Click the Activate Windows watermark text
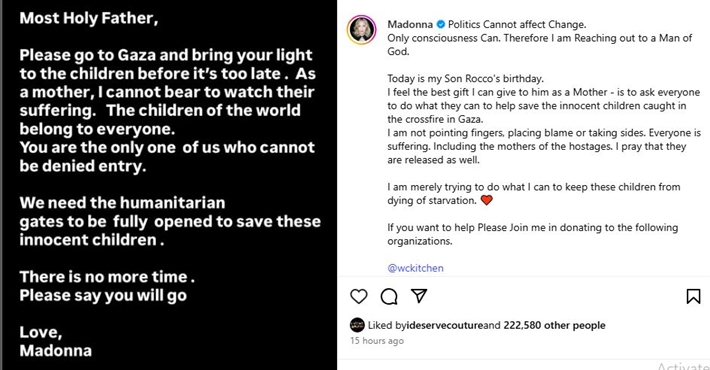The width and height of the screenshot is (710, 370). coord(683,366)
